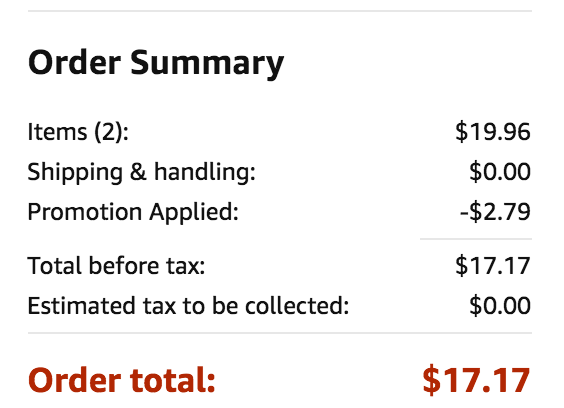564x408 pixels.
Task: Click the red $17.17 order total
Action: (477, 380)
